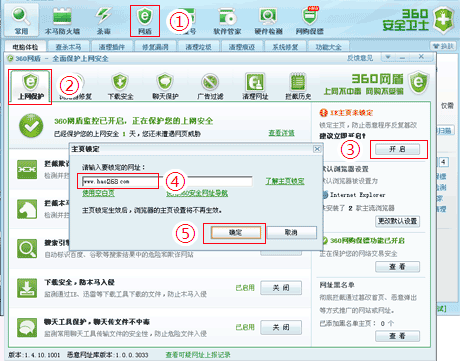The image size is (460, 361).
Task: Open the 查看可疑网址上报记录 link
Action: point(198,355)
